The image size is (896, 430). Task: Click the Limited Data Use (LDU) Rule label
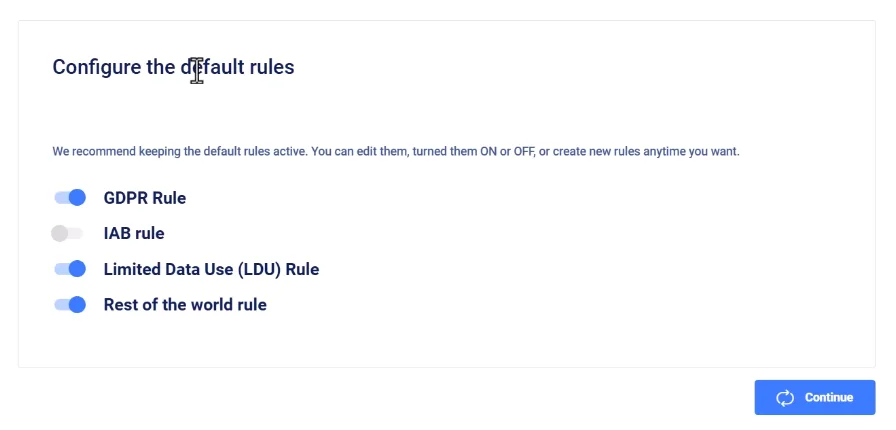coord(211,269)
